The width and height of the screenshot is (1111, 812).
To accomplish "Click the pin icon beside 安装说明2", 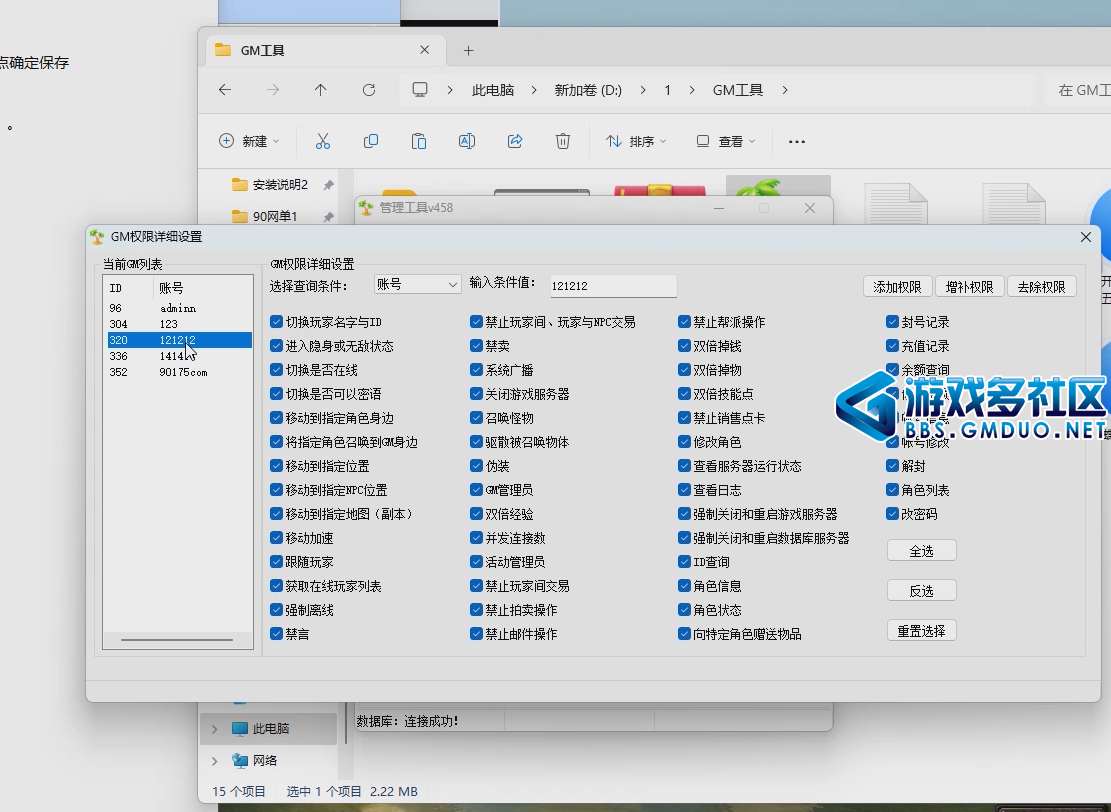I will pos(328,185).
